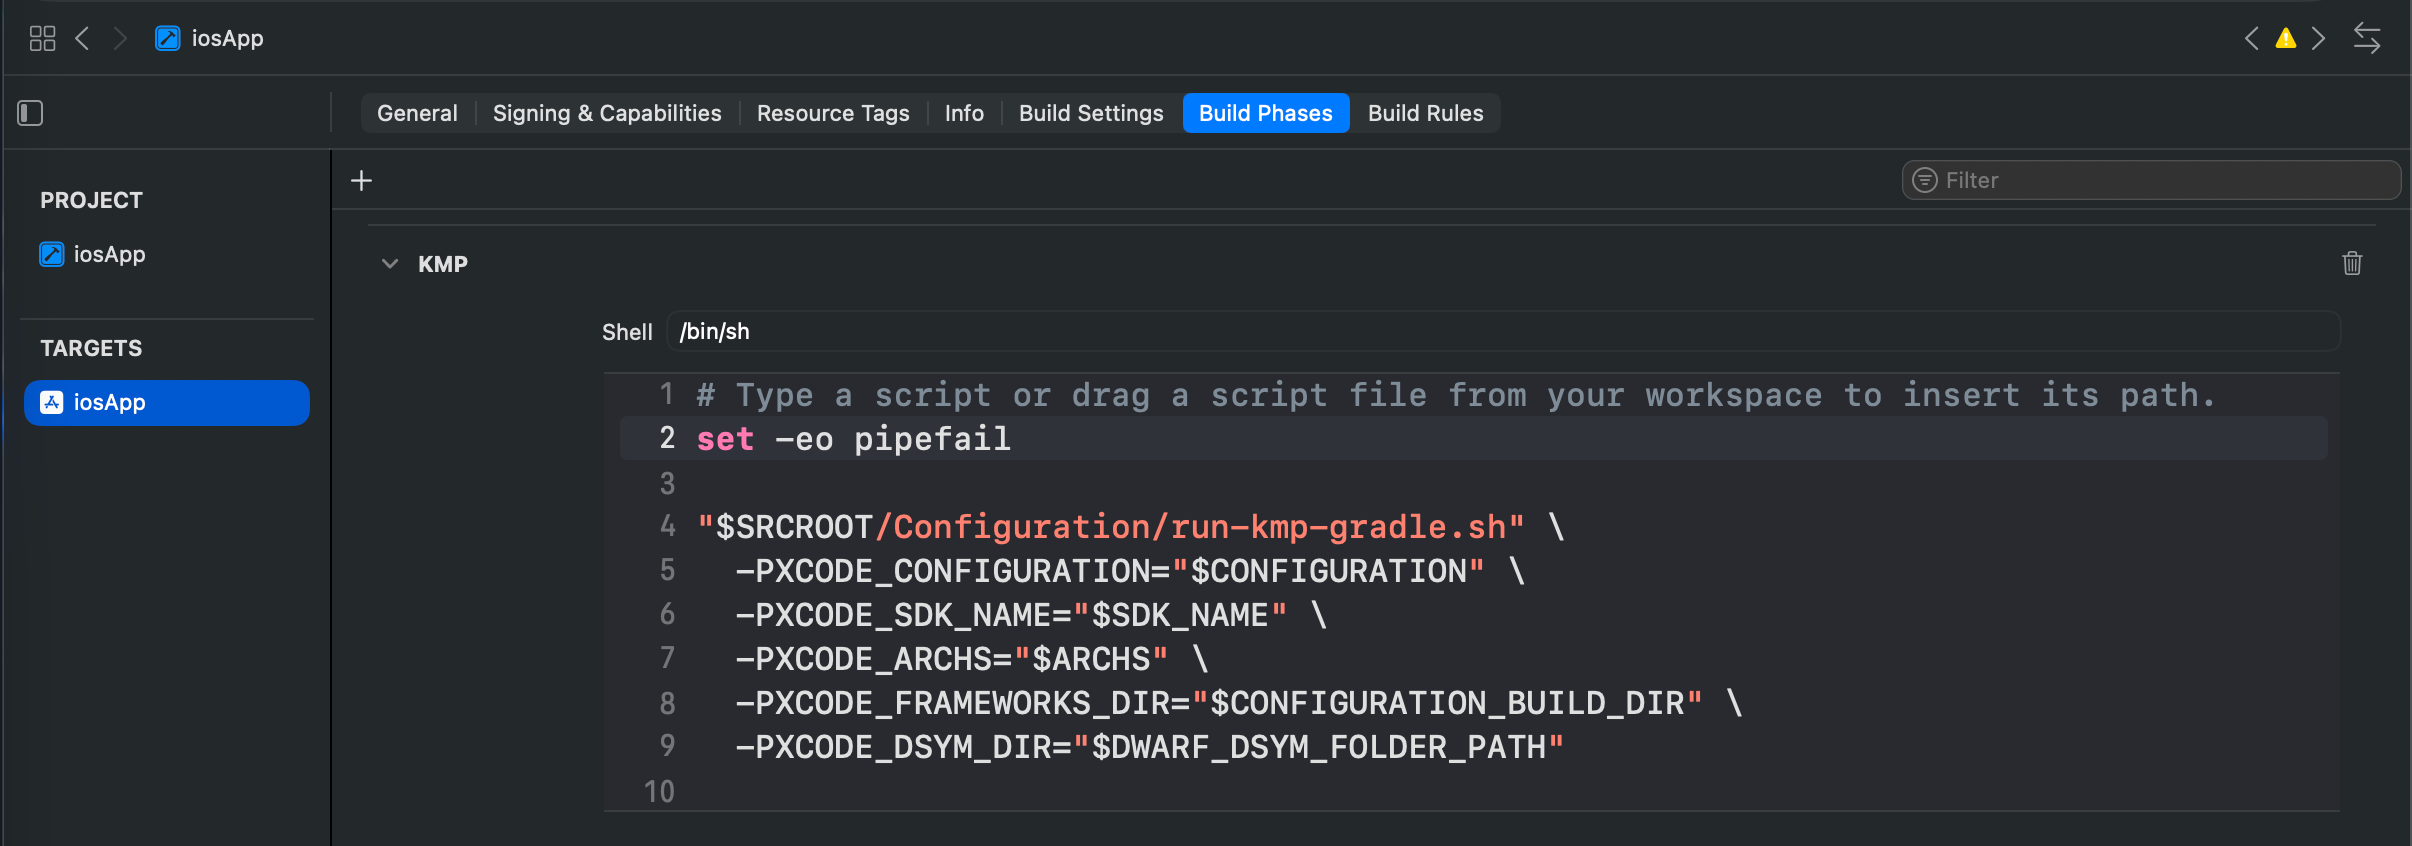This screenshot has height=846, width=2412.
Task: Toggle the targets sidebar panel icon
Action: pos(30,113)
